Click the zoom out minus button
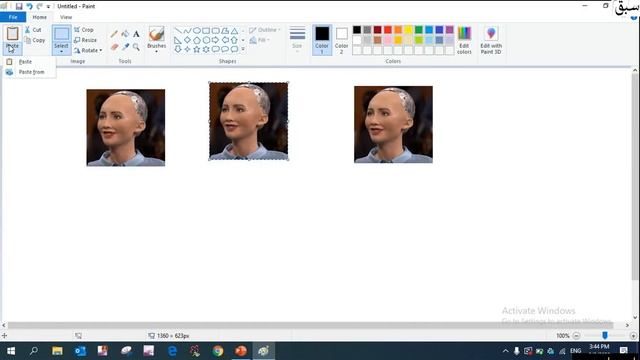640x360 pixels. coord(576,336)
